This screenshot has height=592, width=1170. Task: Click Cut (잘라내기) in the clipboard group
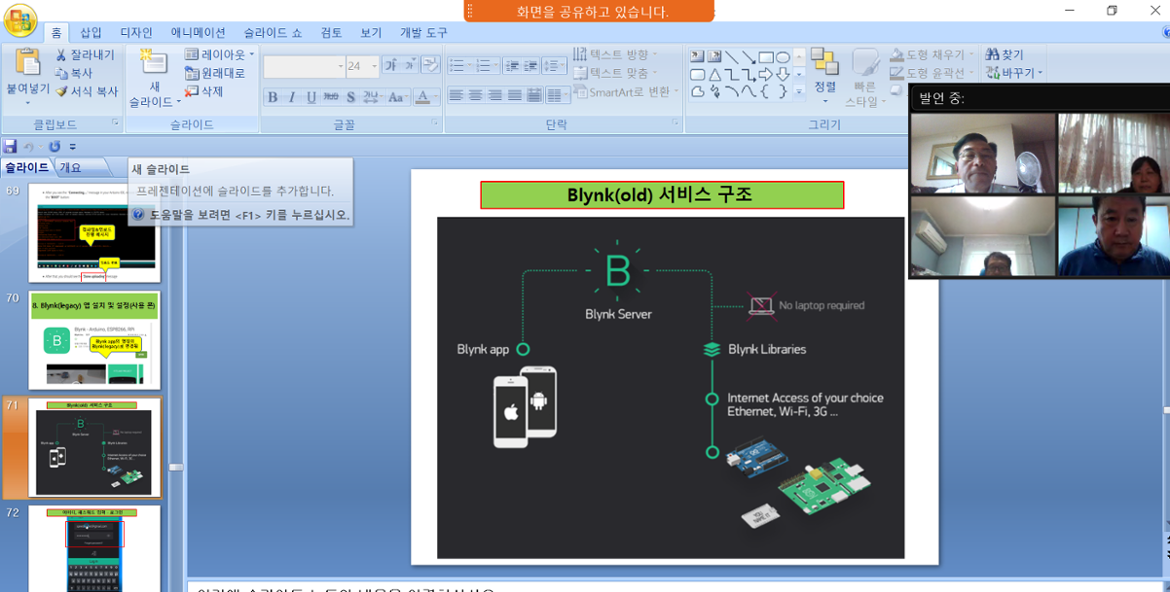pyautogui.click(x=85, y=55)
